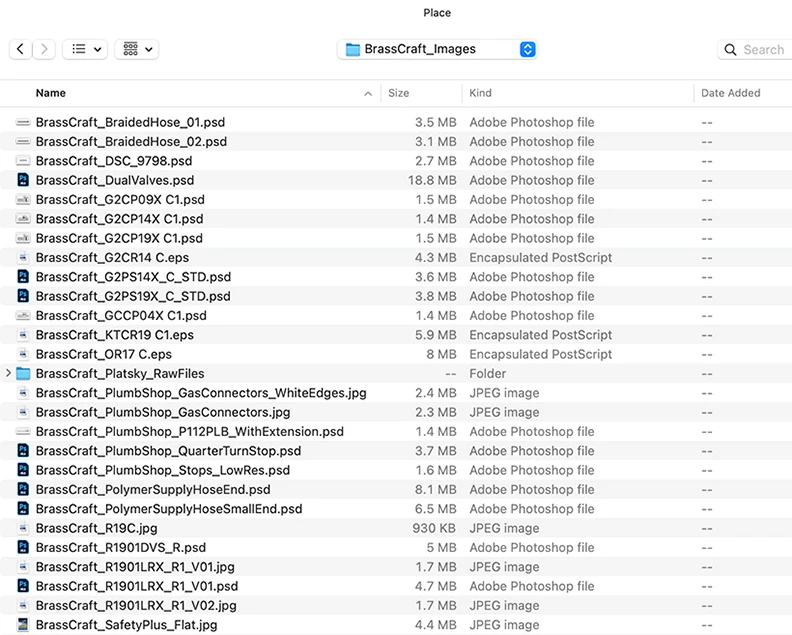This screenshot has height=635, width=792.
Task: Sort by the Name column header
Action: click(x=51, y=93)
